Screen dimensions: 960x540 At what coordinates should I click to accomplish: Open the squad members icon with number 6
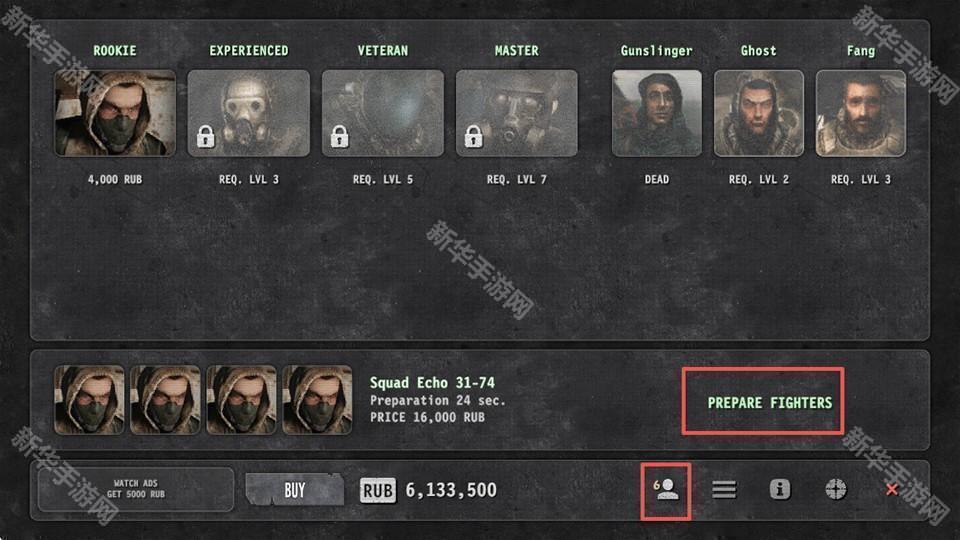pos(666,490)
